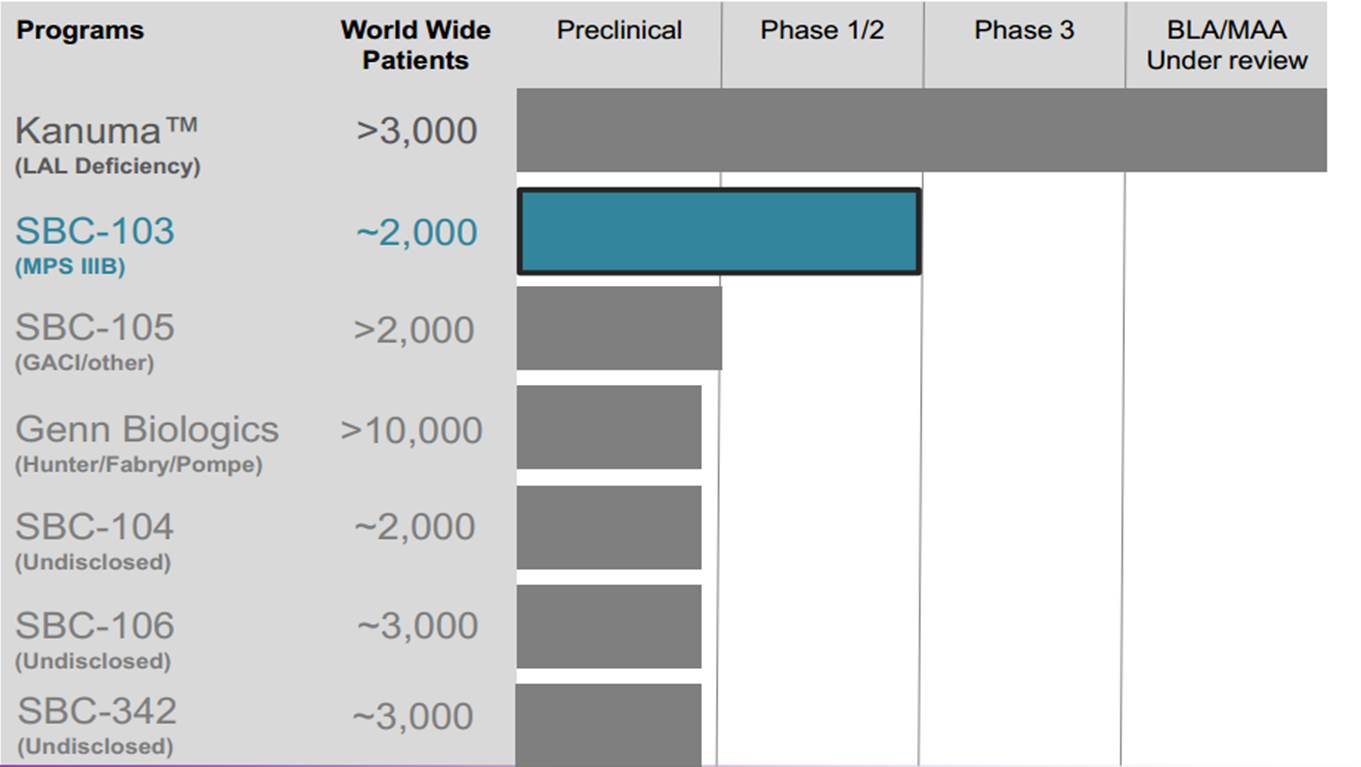Click the teal SBC-103 progress bar
This screenshot has width=1361, height=767.
[x=719, y=231]
